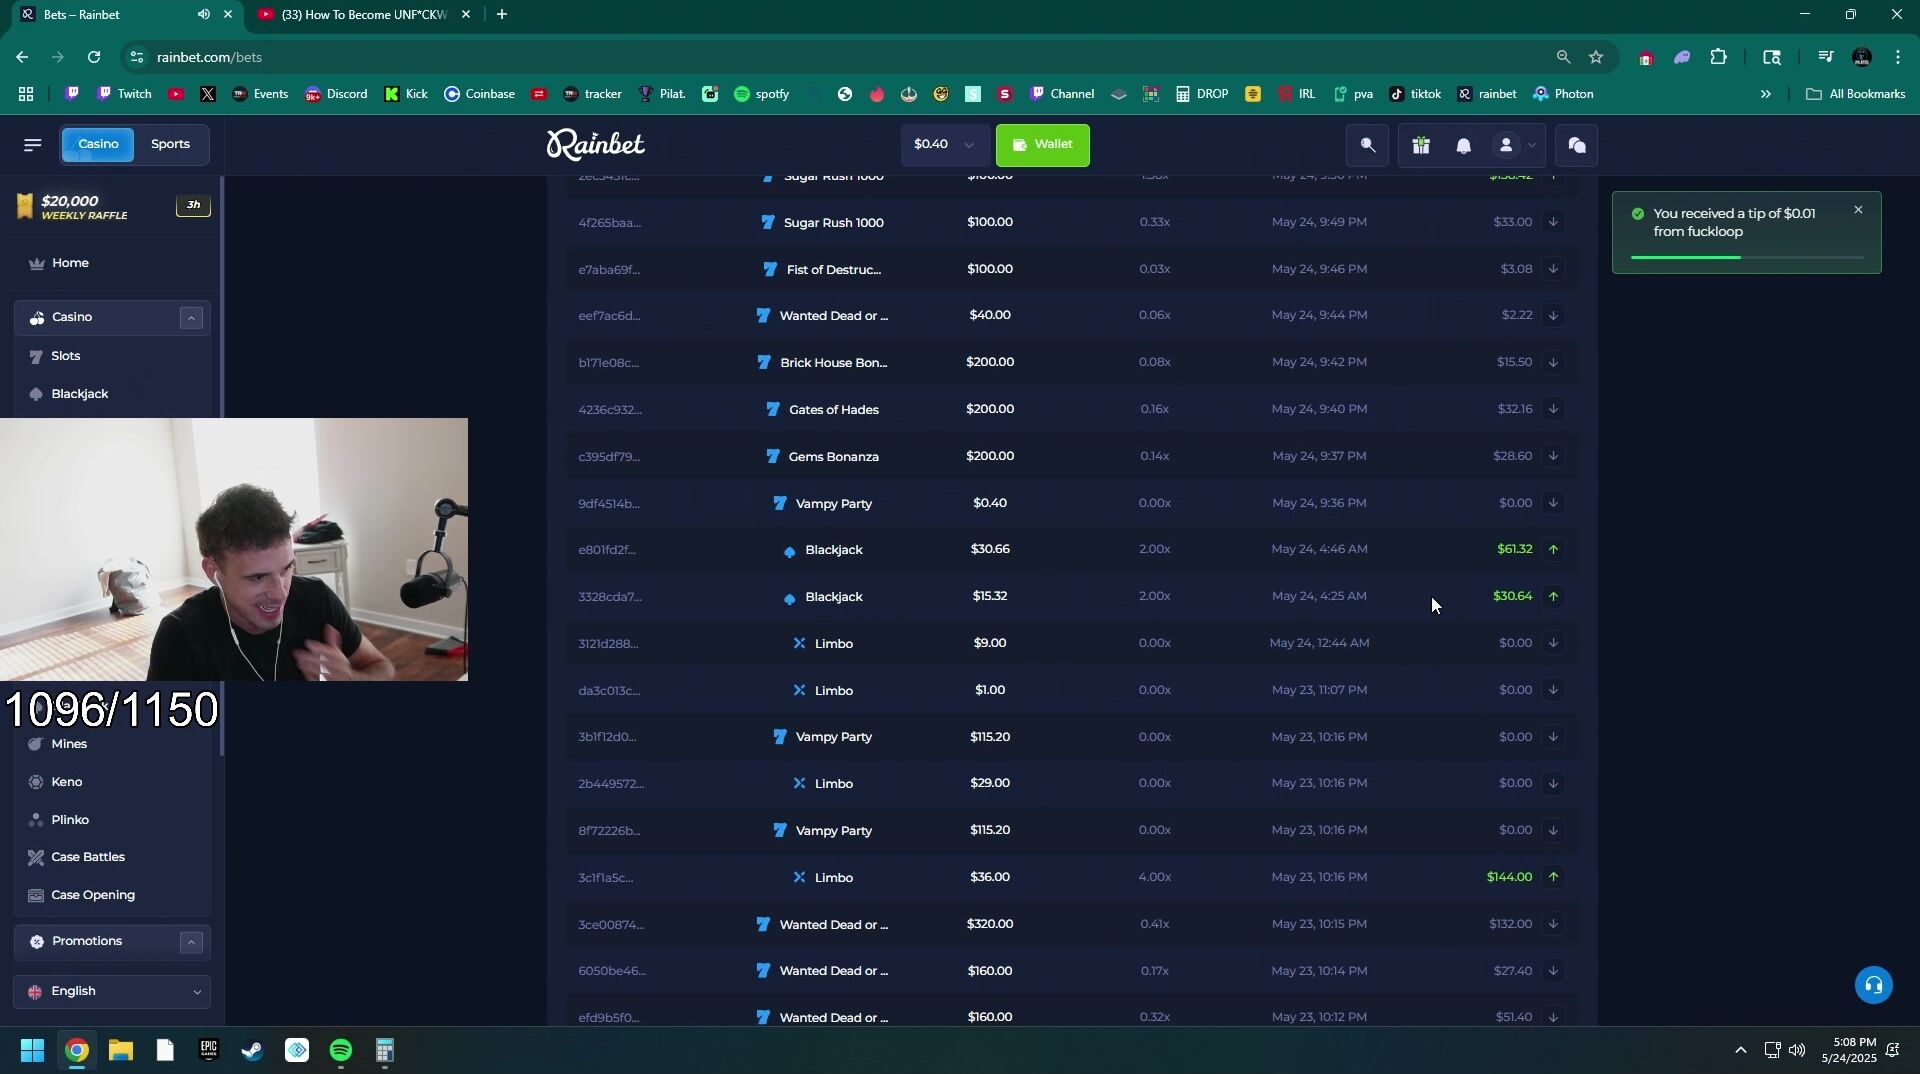1920x1074 pixels.
Task: Open live support headset button
Action: [1873, 985]
